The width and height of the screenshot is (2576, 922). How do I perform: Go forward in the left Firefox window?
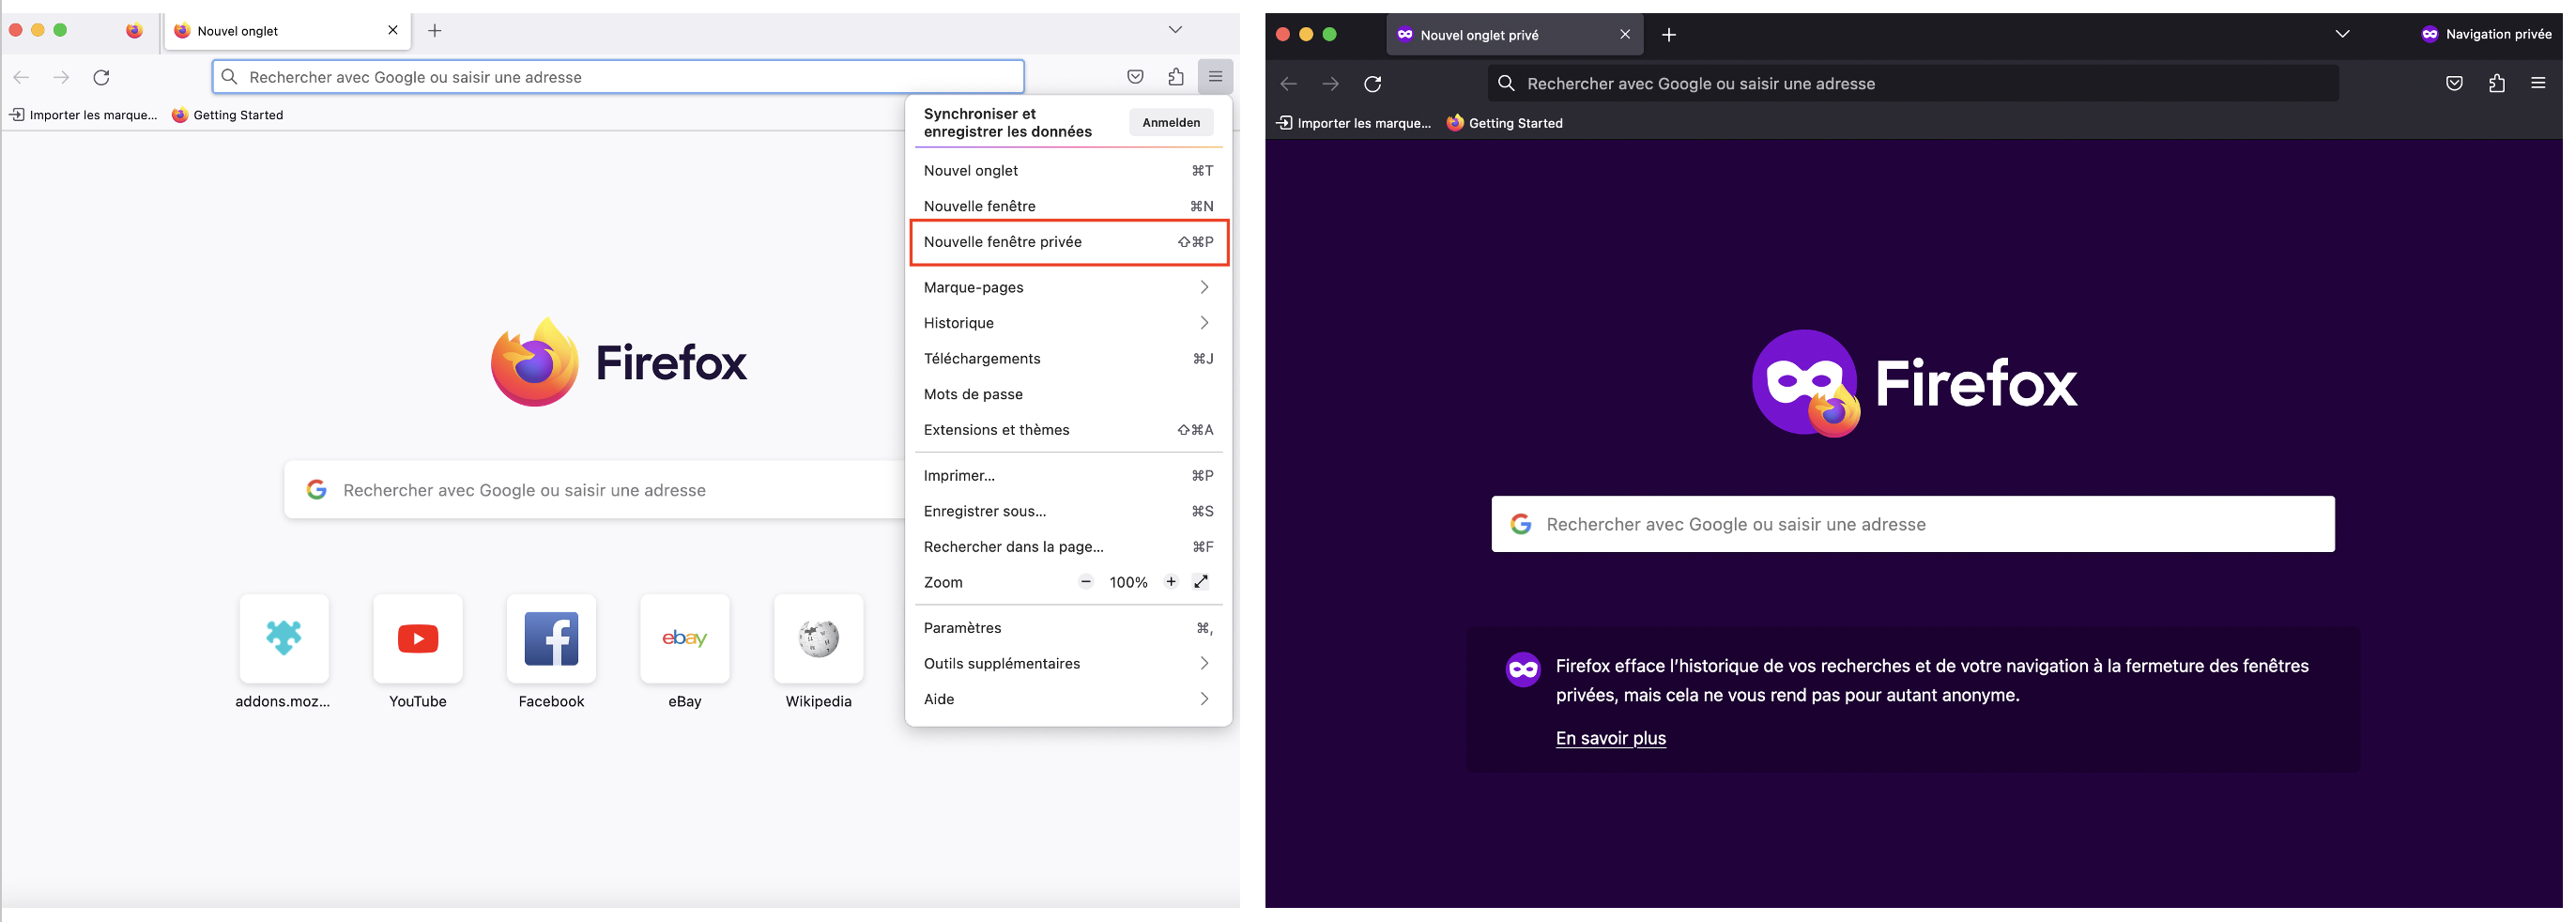(61, 77)
